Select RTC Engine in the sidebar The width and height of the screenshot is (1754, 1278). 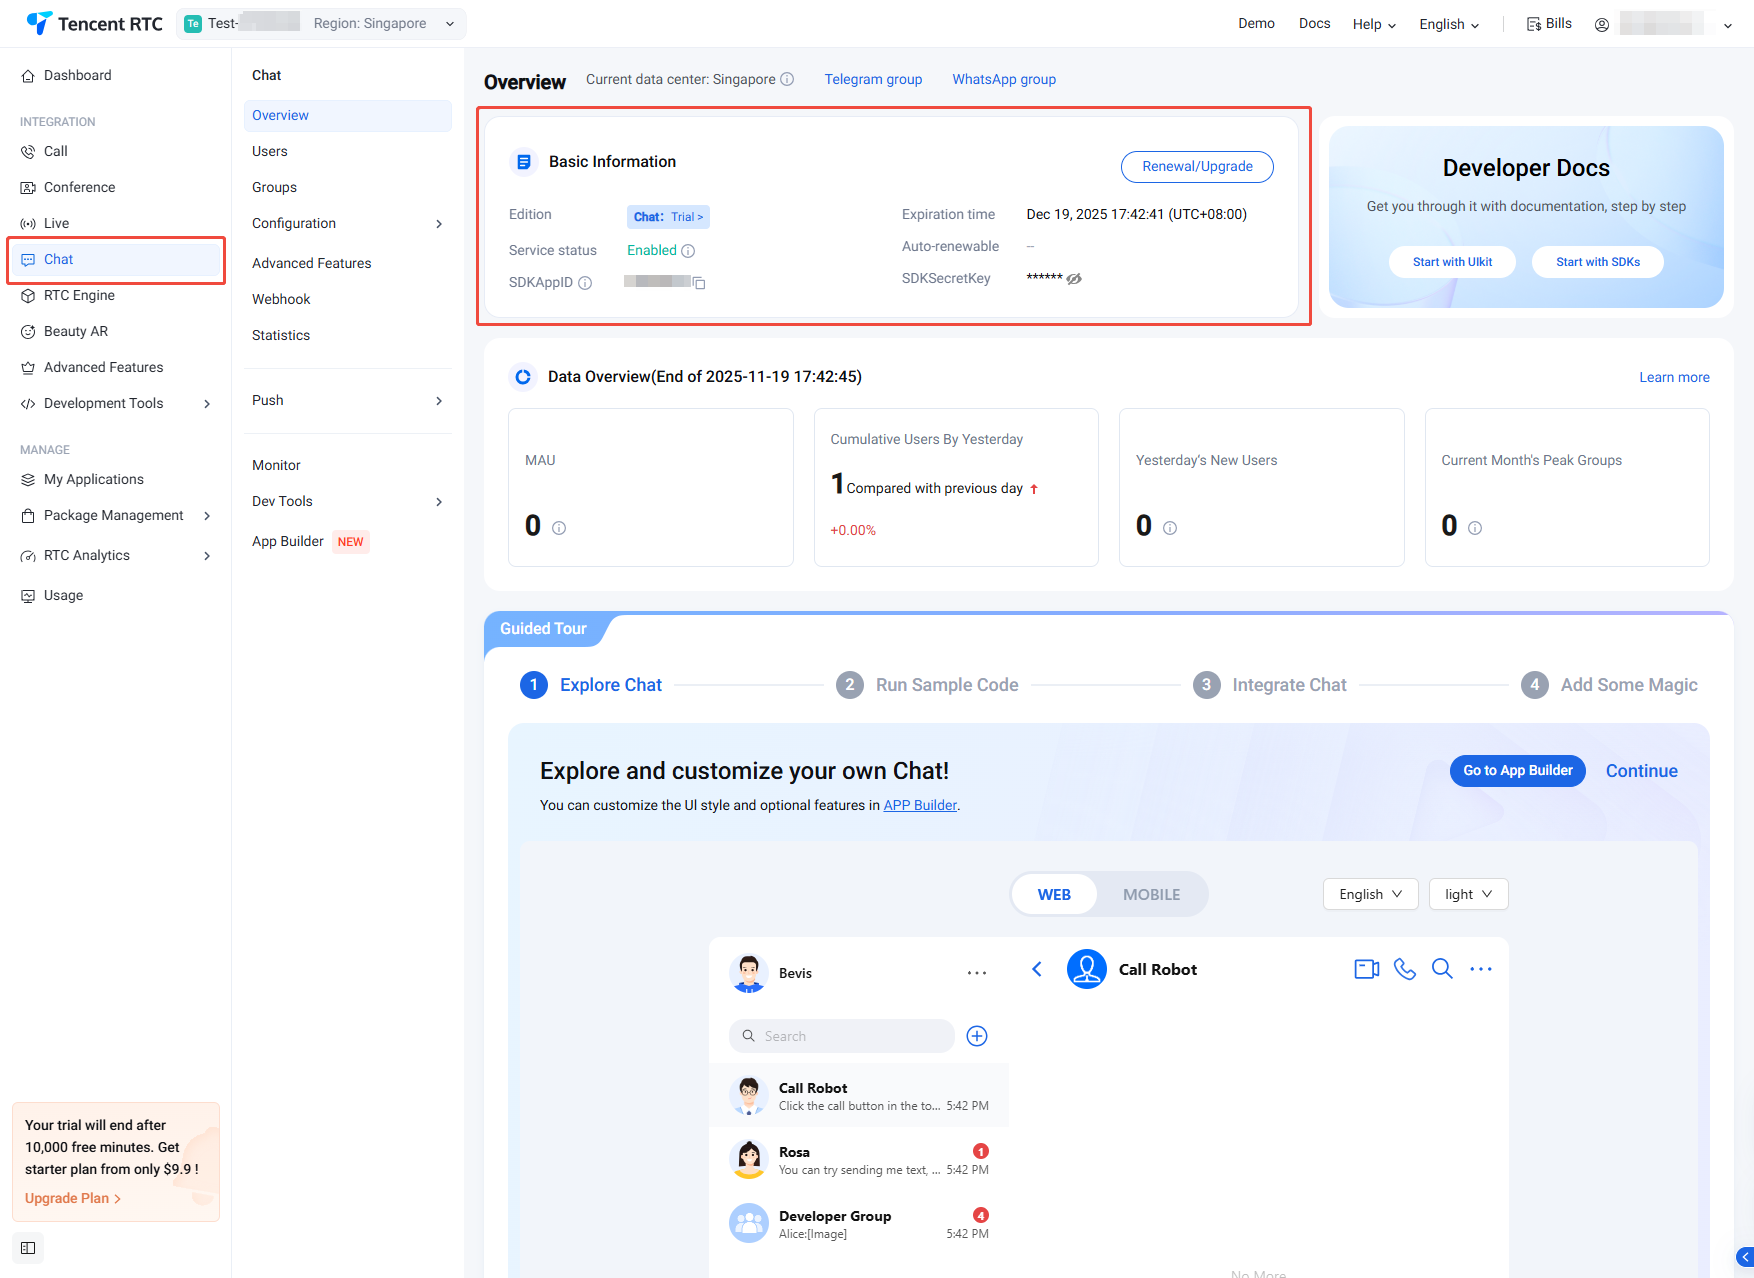[79, 295]
